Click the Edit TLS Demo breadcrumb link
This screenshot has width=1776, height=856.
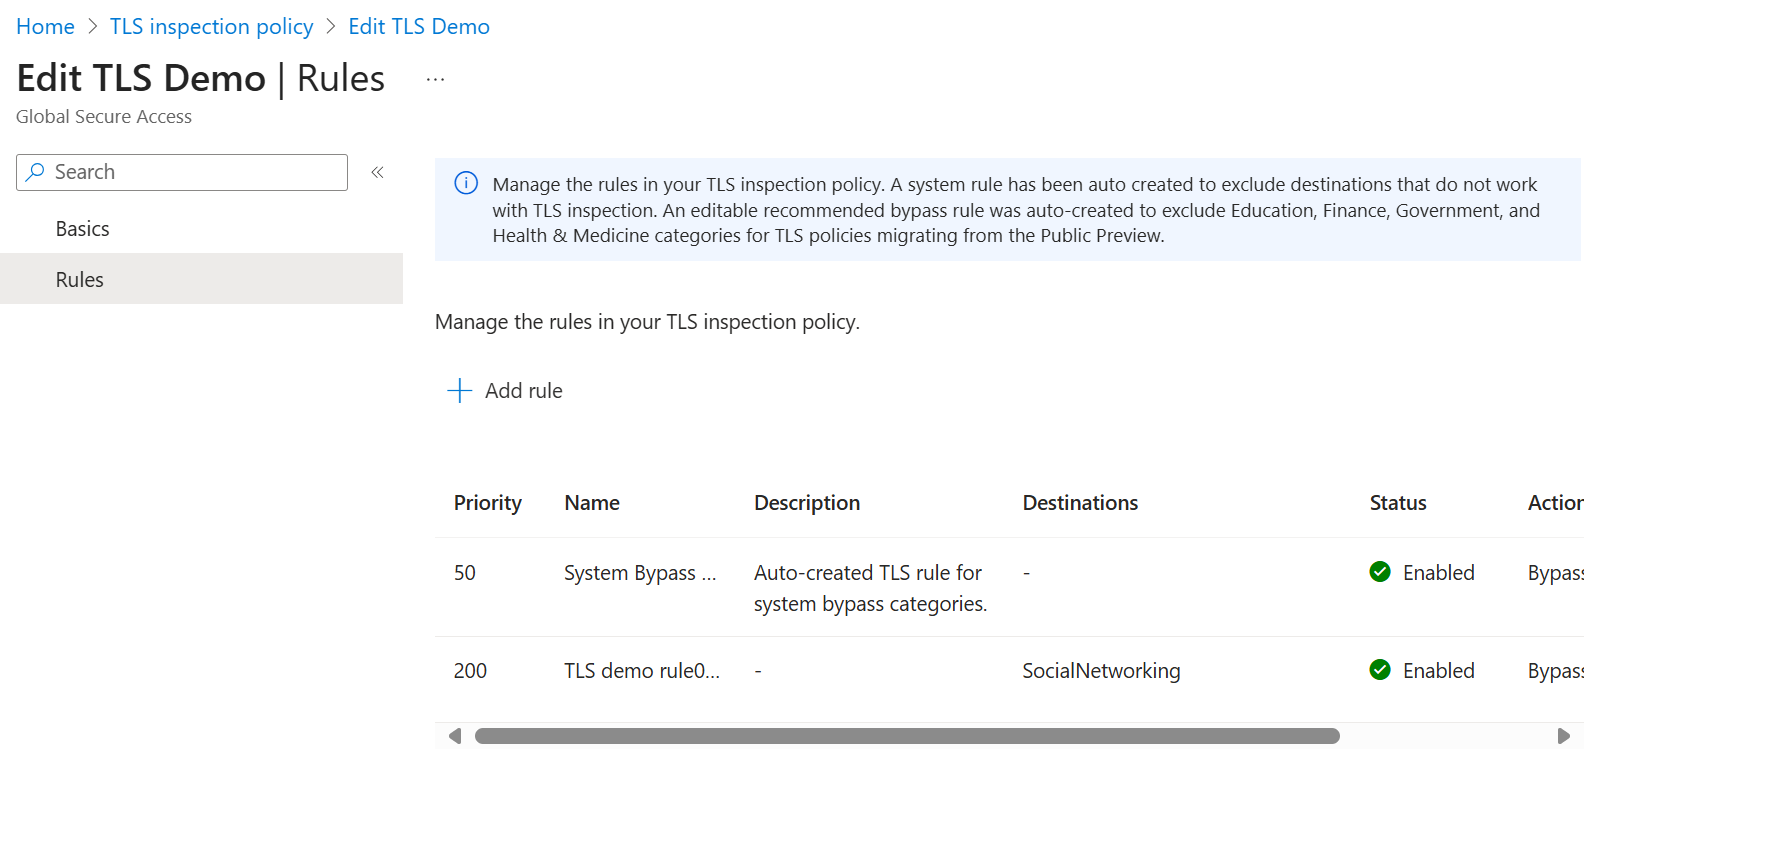419,27
